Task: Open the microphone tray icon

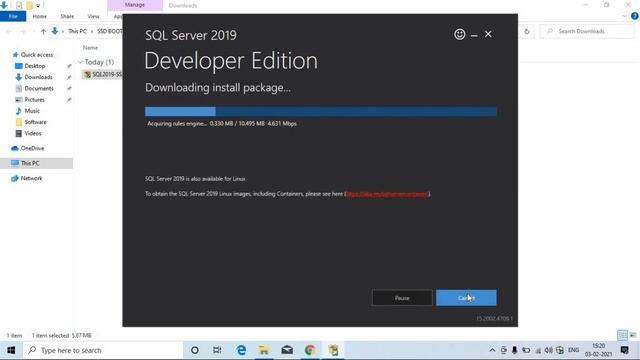Action: click(514, 350)
